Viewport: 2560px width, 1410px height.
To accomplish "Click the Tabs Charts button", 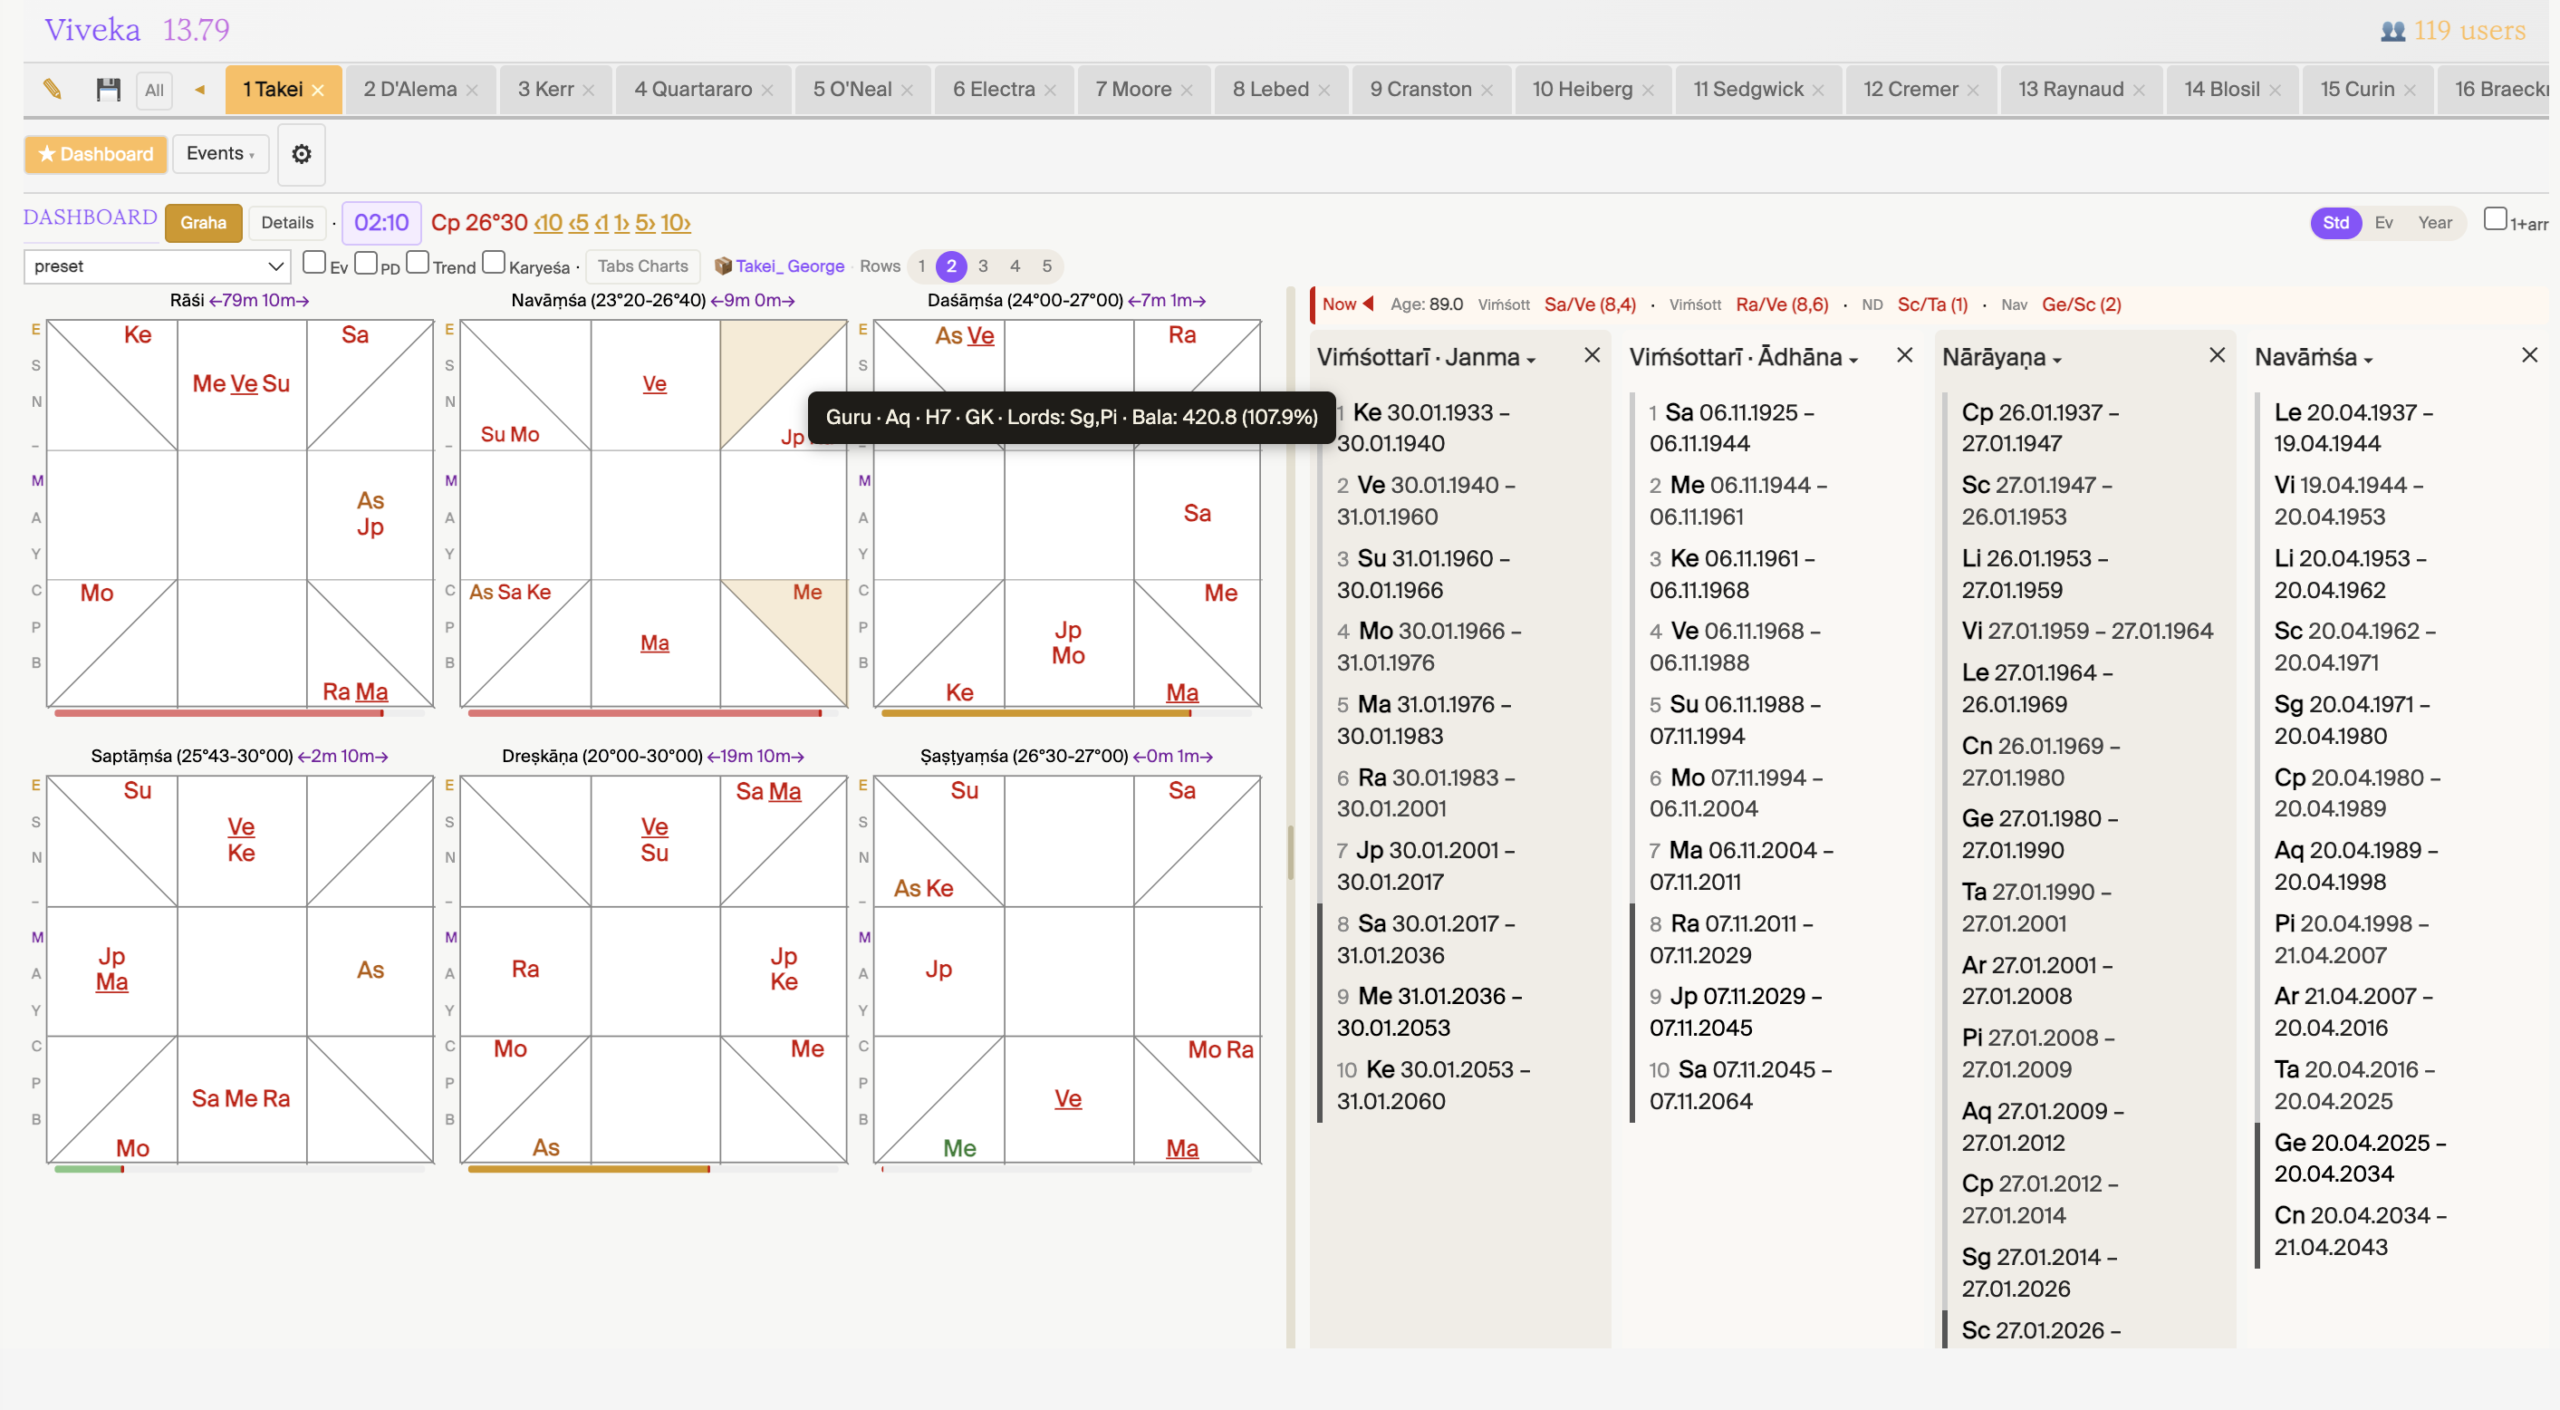I will [x=643, y=265].
